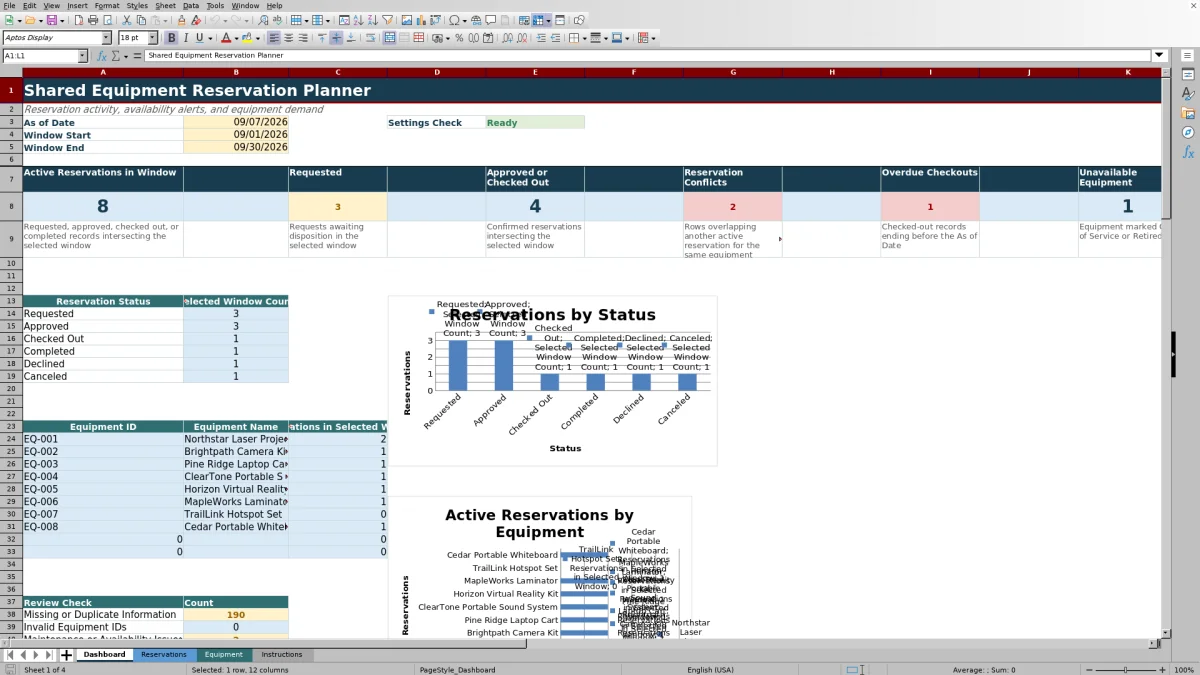Click the Insert Comment icon
Image resolution: width=1200 pixels, height=675 pixels.
tap(491, 20)
